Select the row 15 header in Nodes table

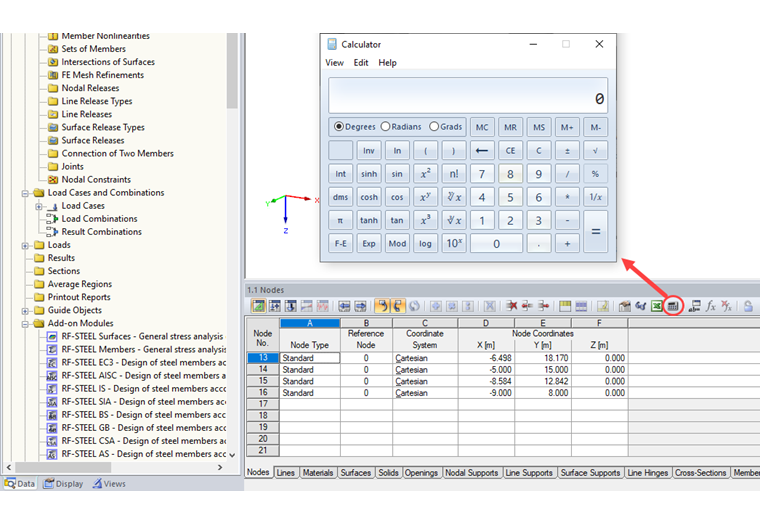point(263,381)
